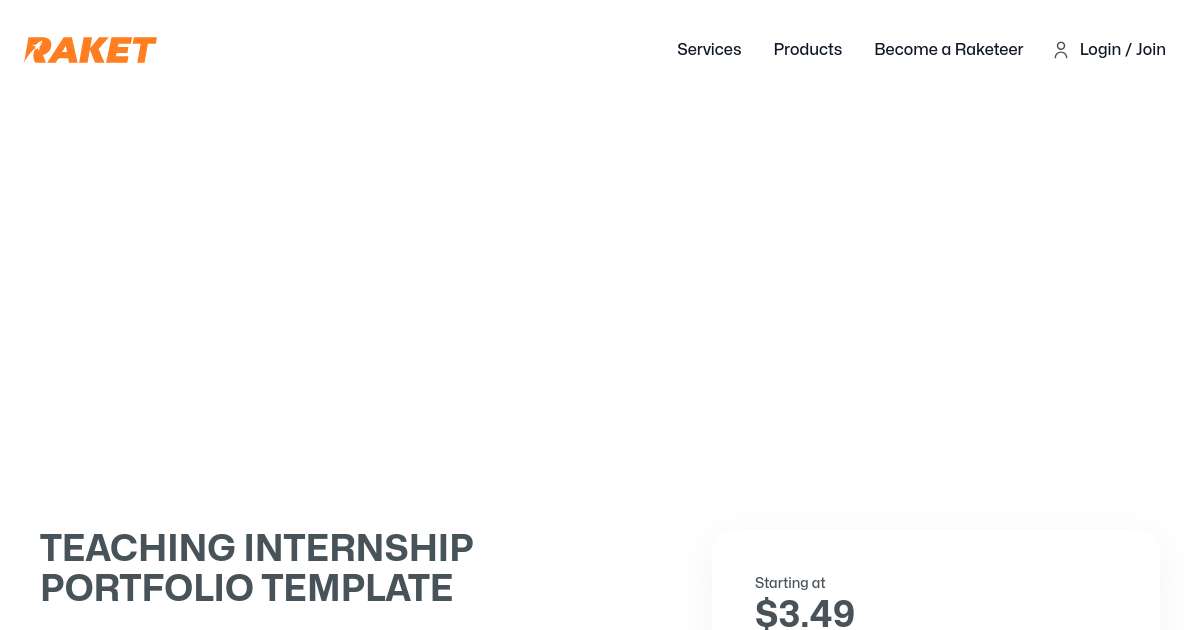Screen dimensions: 1200x630
Task: Select the Teaching Internship Portfolio Template heading
Action: click(x=256, y=568)
